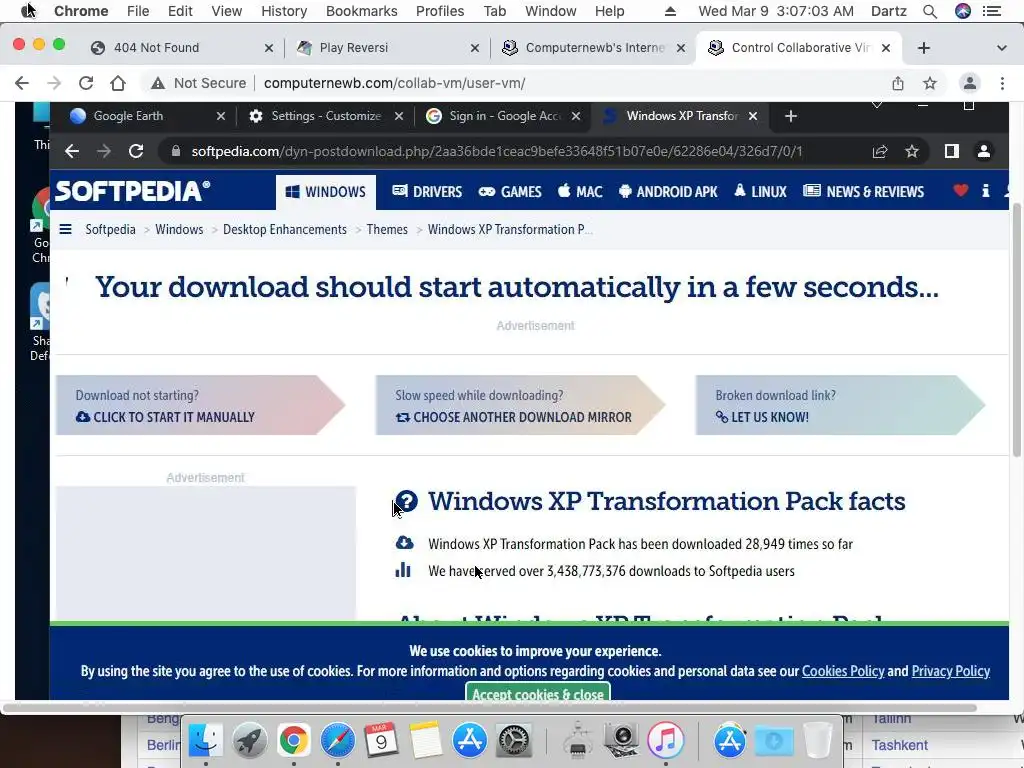1024x768 pixels.
Task: Open the Profiles menu
Action: point(440,11)
